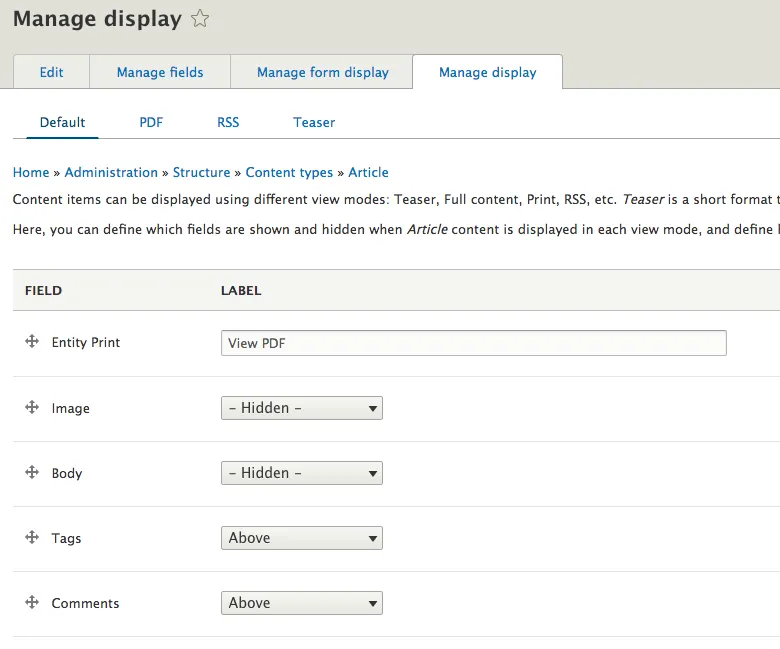Open the Structure breadcrumb link
The image size is (780, 649).
point(201,172)
